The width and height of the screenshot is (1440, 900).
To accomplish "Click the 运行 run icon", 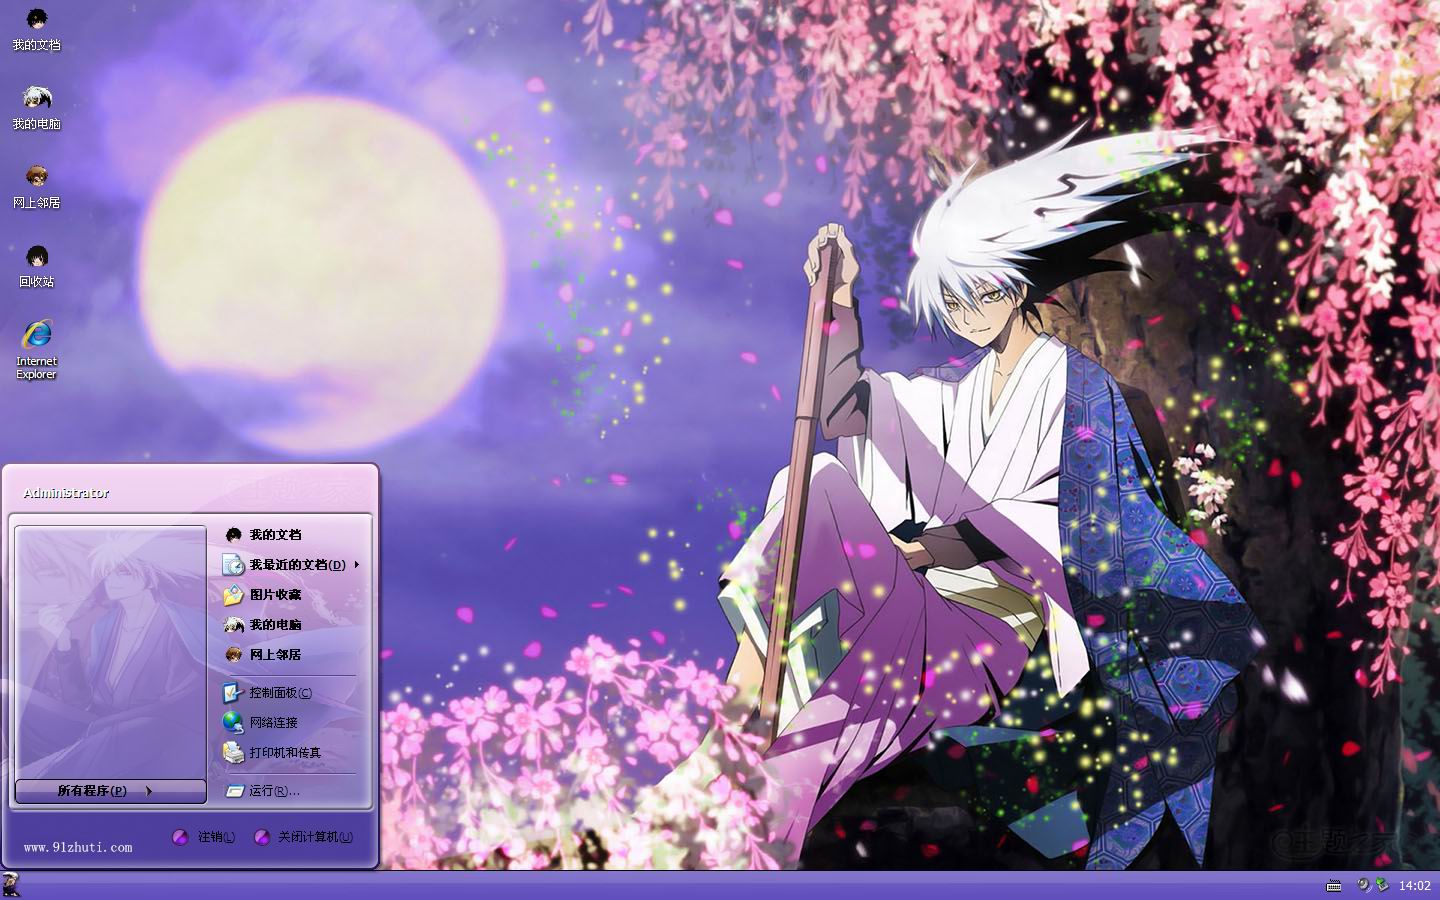I will coord(235,791).
